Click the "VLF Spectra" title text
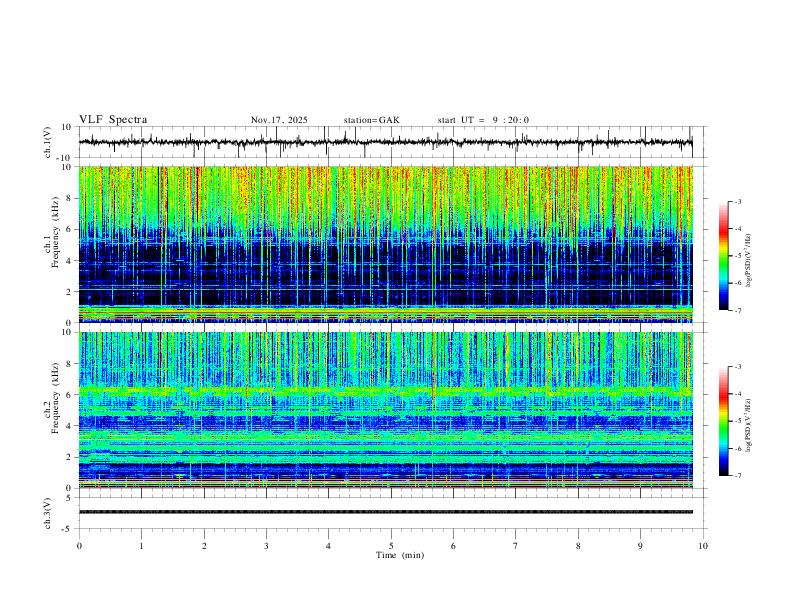The height and width of the screenshot is (612, 792). 113,120
